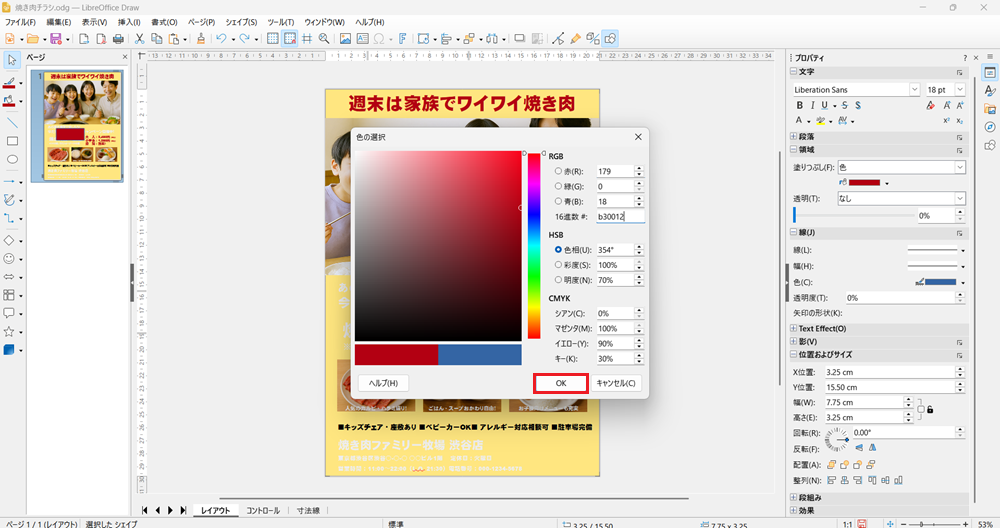Toggle the display grid icon
The width and height of the screenshot is (1000, 528).
tap(272, 39)
